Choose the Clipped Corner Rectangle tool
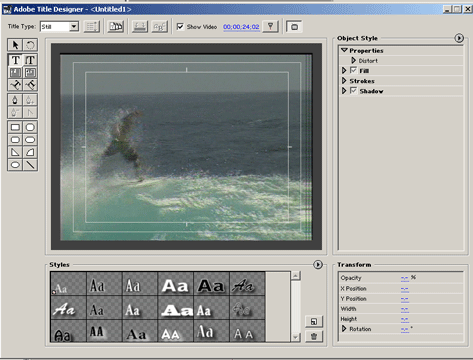Screen dimensions: 473x360 pos(30,127)
